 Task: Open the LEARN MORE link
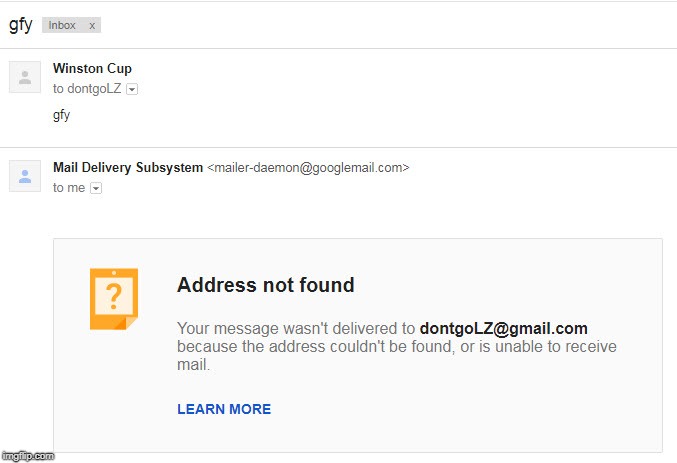(224, 409)
